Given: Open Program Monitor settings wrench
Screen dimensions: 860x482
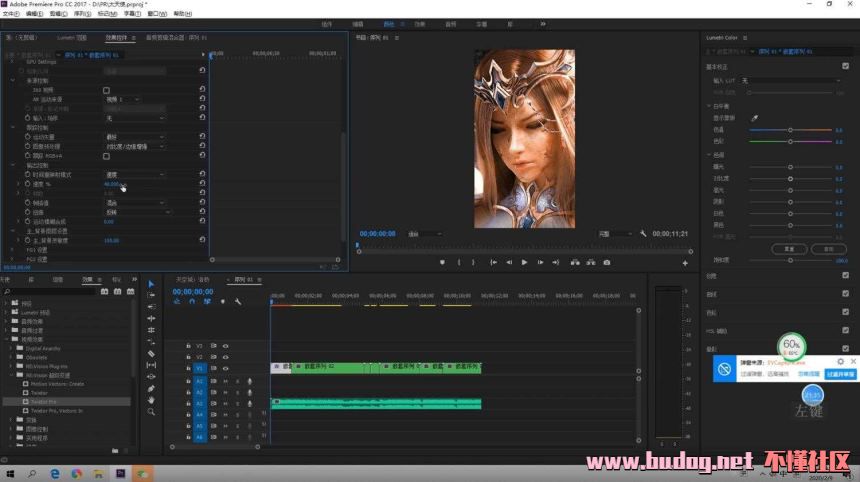Looking at the screenshot, I should coord(643,234).
